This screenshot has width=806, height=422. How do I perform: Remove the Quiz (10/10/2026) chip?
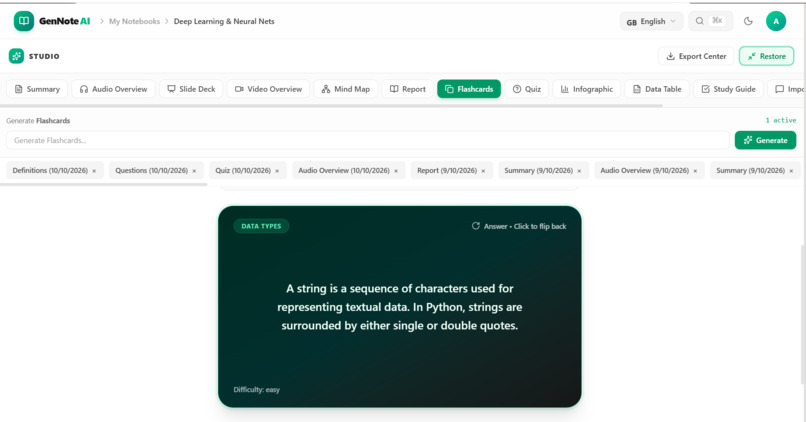pyautogui.click(x=277, y=171)
